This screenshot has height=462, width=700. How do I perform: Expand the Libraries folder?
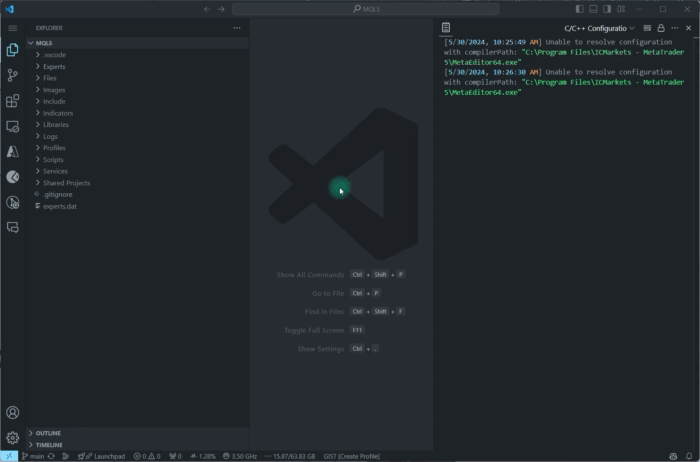[137, 125]
